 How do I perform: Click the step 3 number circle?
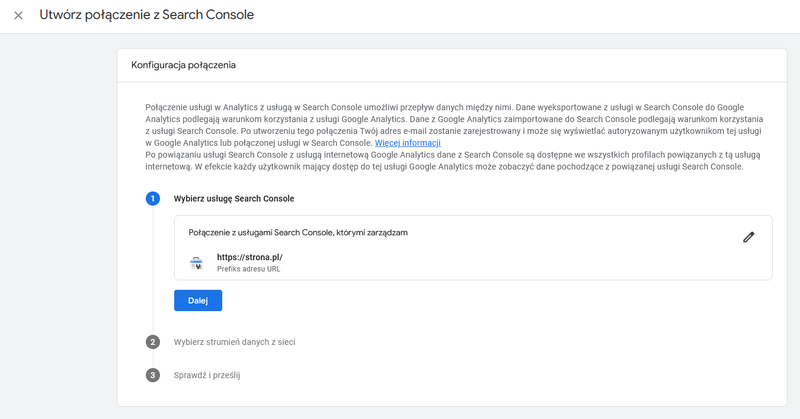[x=153, y=375]
